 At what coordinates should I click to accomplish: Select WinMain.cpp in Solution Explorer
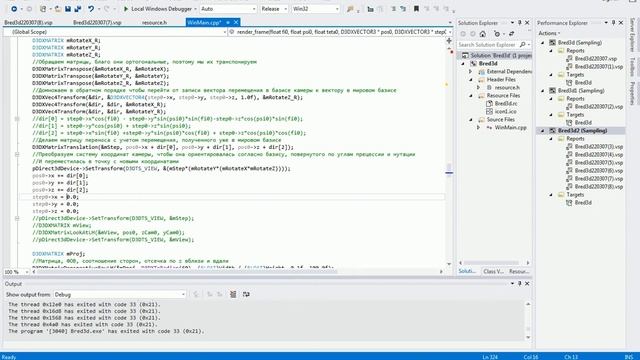[510, 127]
